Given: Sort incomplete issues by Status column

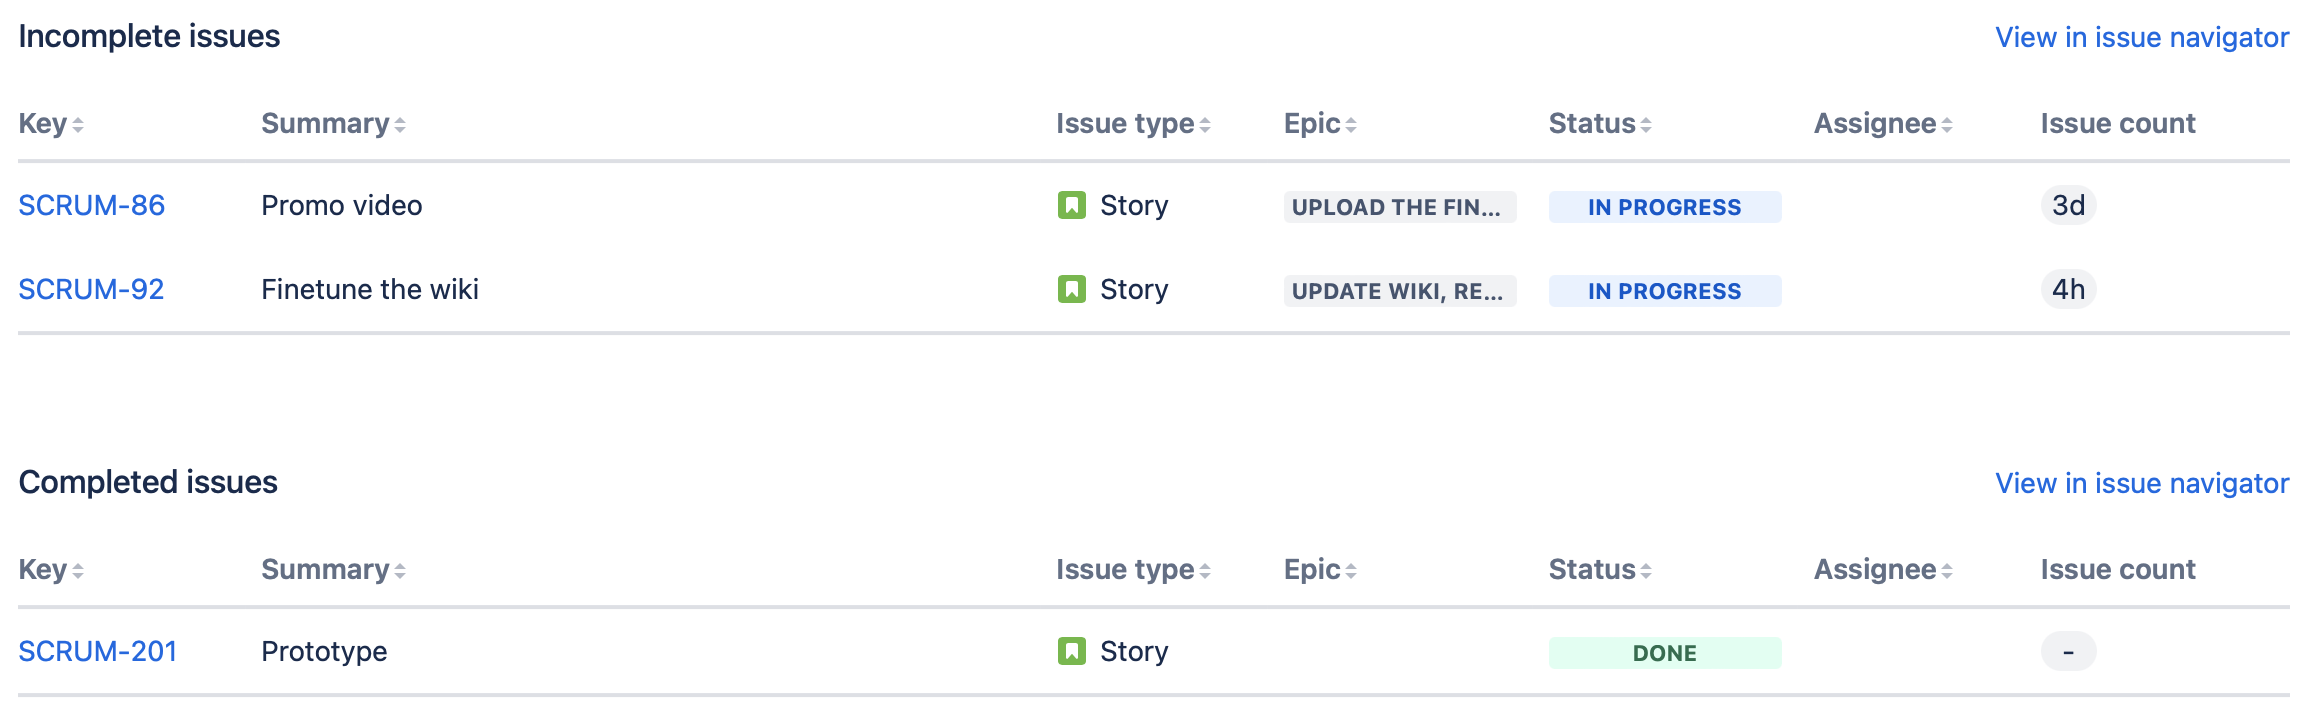Looking at the screenshot, I should pos(1600,124).
